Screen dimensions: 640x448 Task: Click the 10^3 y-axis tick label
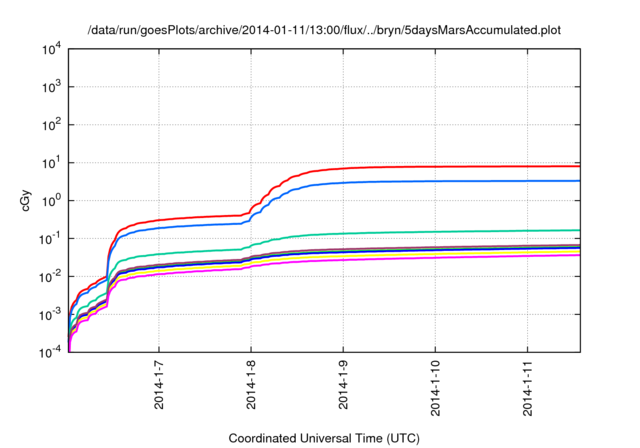point(51,87)
